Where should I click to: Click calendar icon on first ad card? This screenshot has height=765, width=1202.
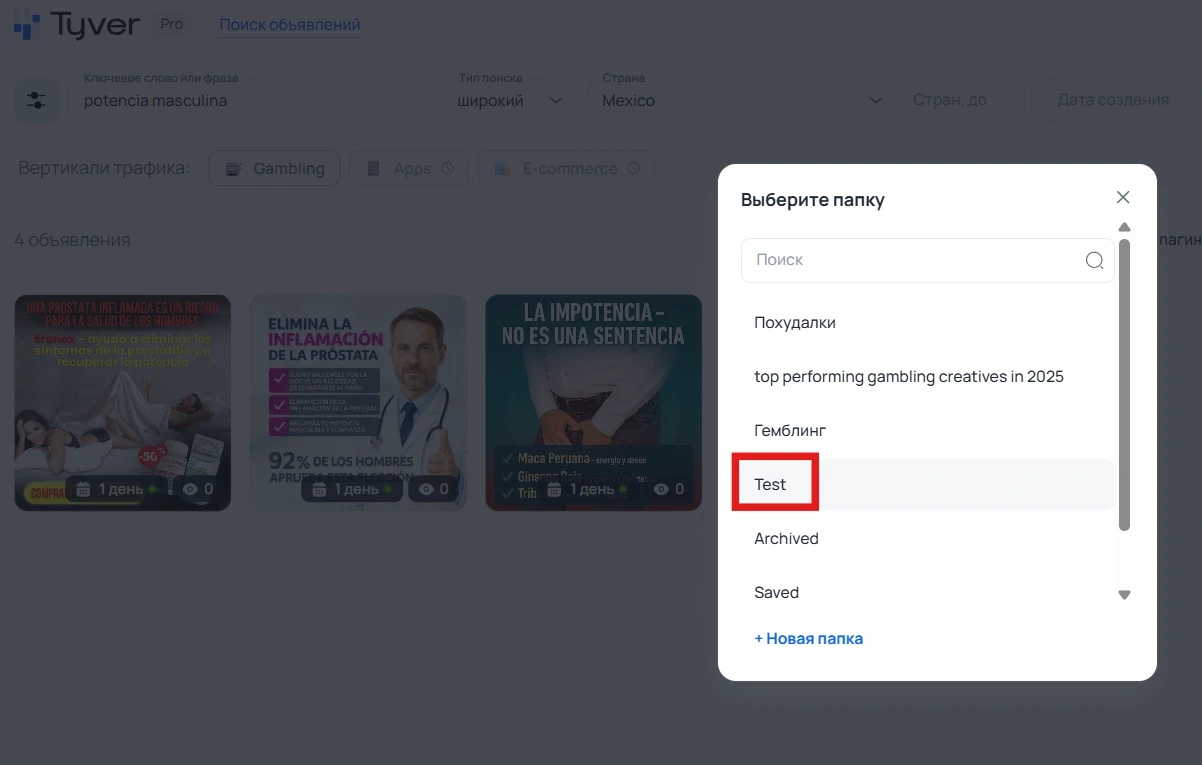(84, 489)
